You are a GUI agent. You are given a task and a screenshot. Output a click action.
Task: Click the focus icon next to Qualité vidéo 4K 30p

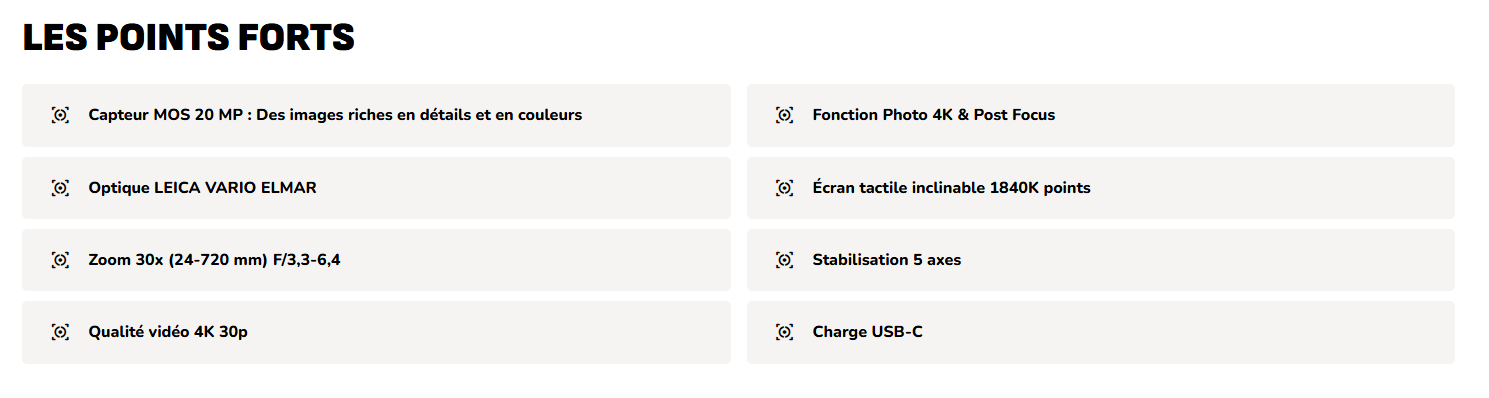pos(60,332)
